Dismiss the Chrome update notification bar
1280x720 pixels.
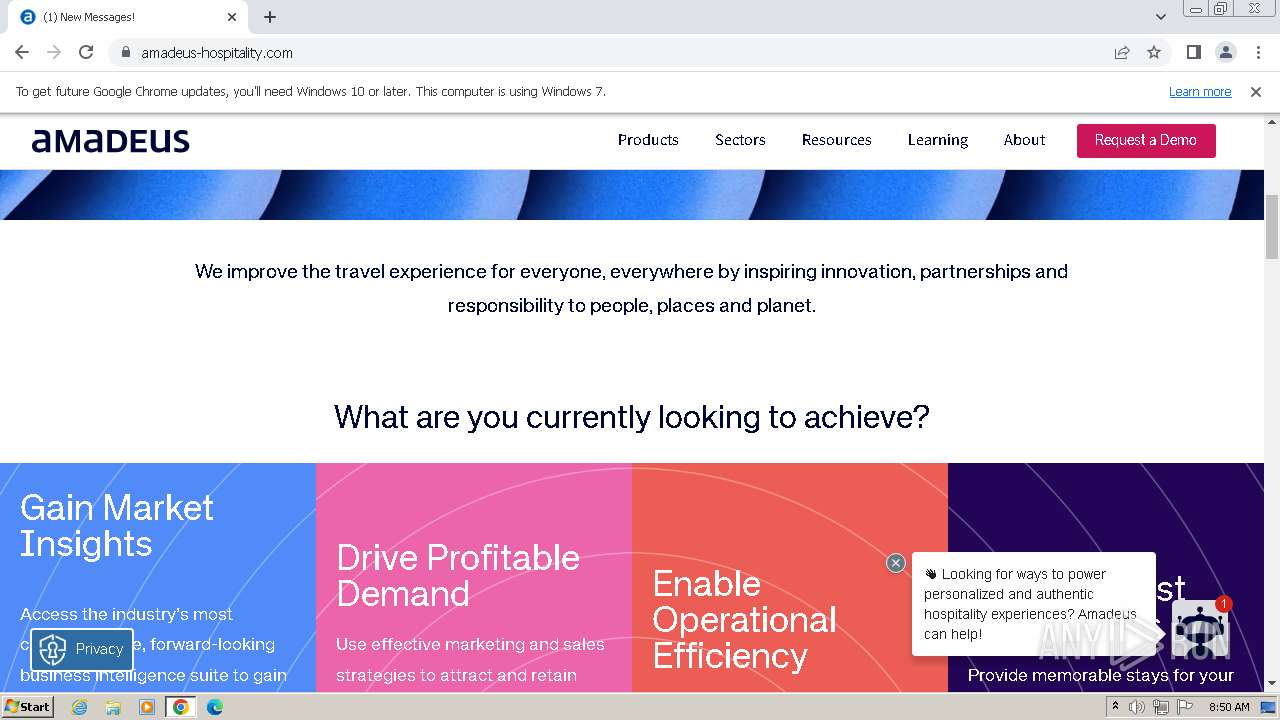(x=1256, y=91)
